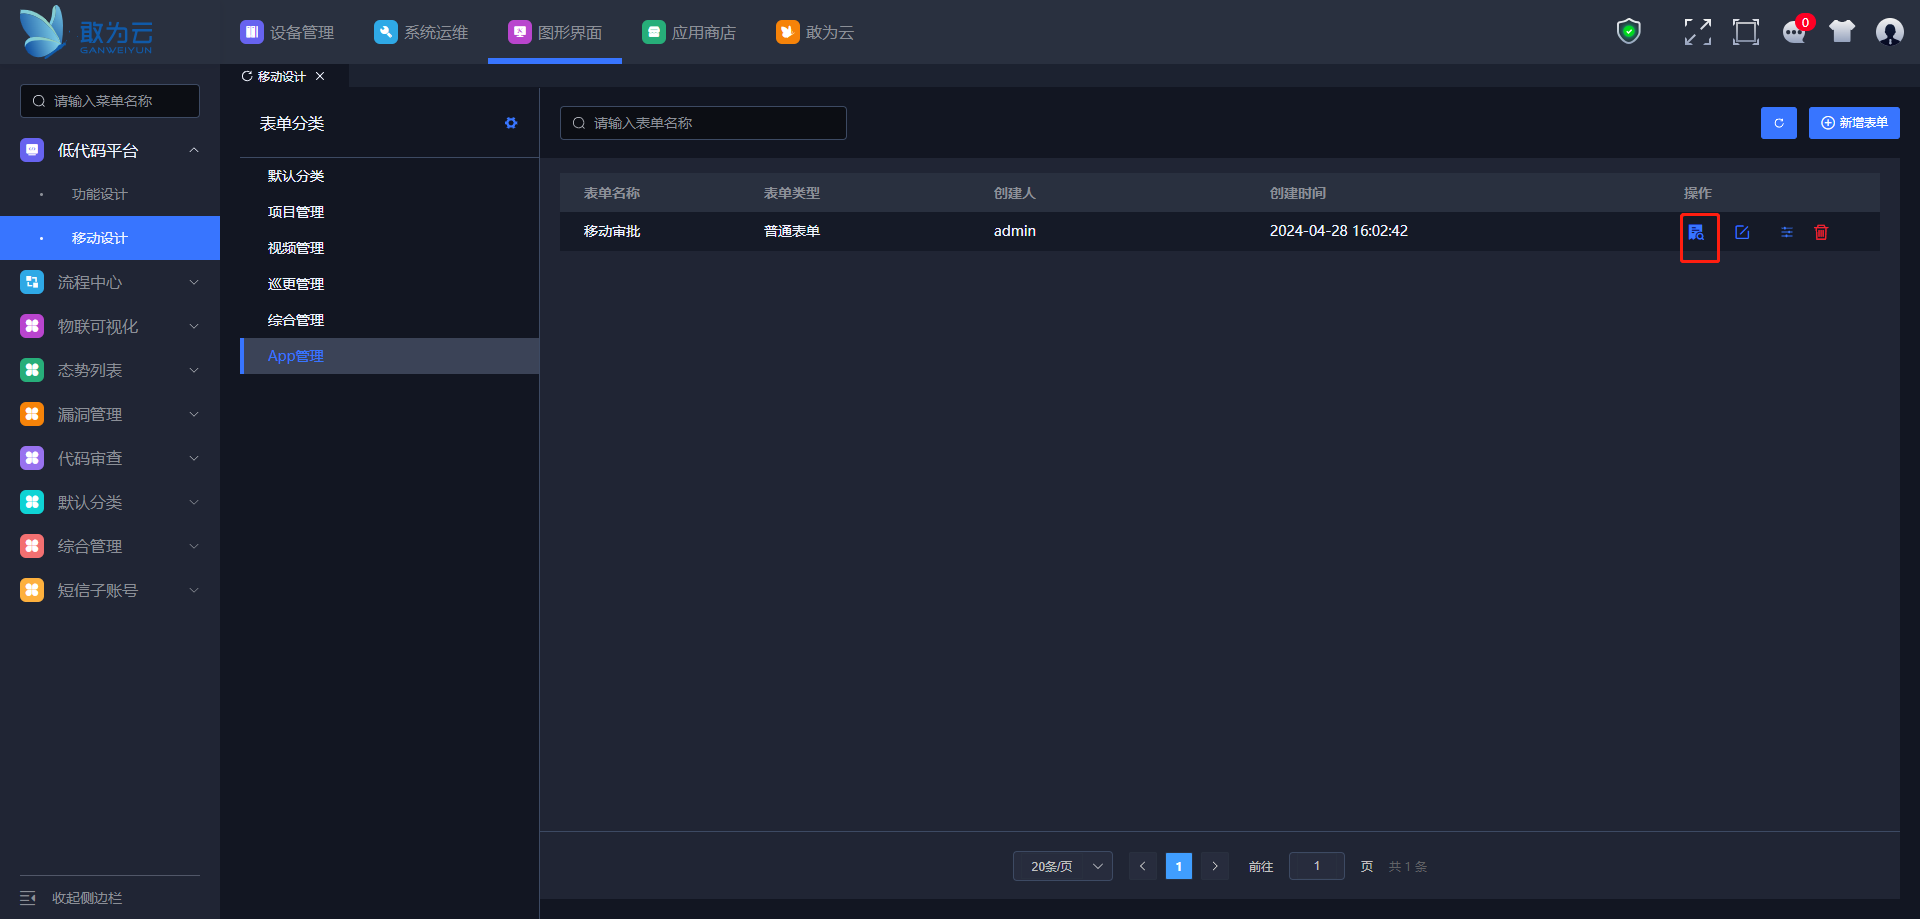1920x919 pixels.
Task: Open the theme shirt icon
Action: pyautogui.click(x=1842, y=32)
